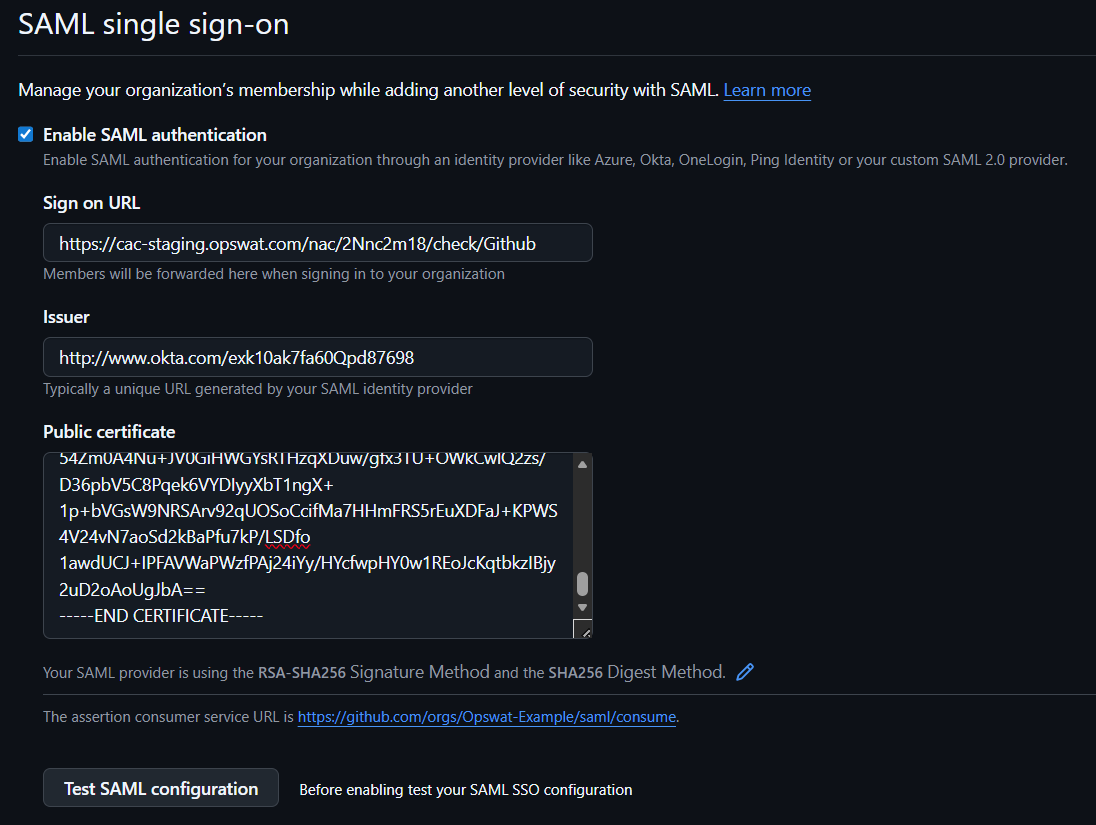Uncheck the Enable SAML authentication checkbox
Screen dimensions: 1096x825
26,135
